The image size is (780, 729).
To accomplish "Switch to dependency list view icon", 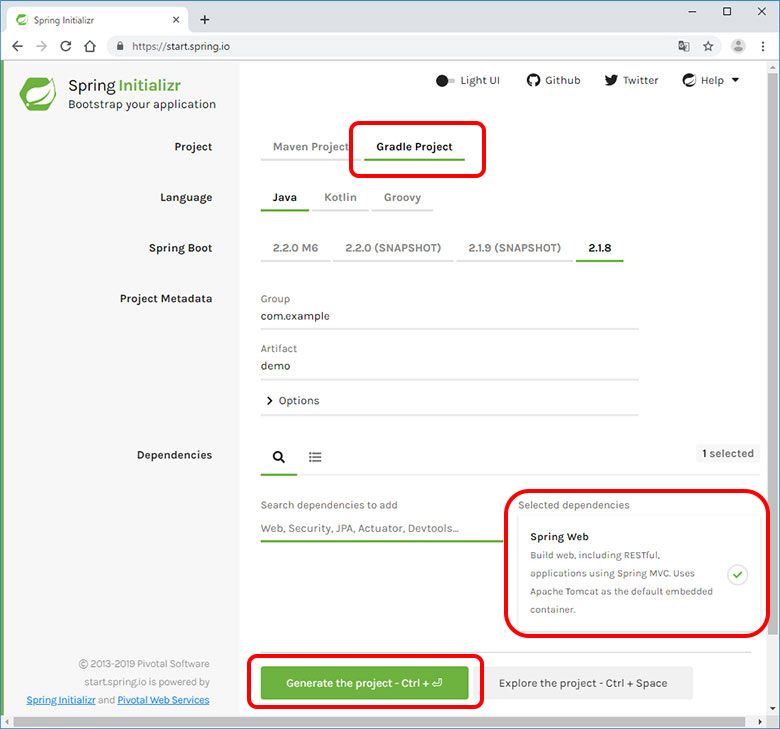I will click(315, 457).
